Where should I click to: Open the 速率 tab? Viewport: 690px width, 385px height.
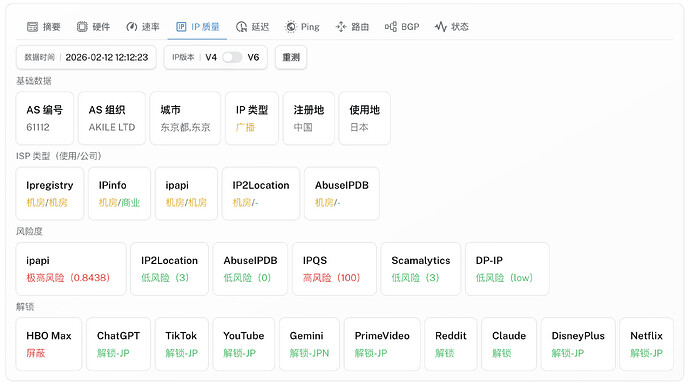[x=143, y=27]
